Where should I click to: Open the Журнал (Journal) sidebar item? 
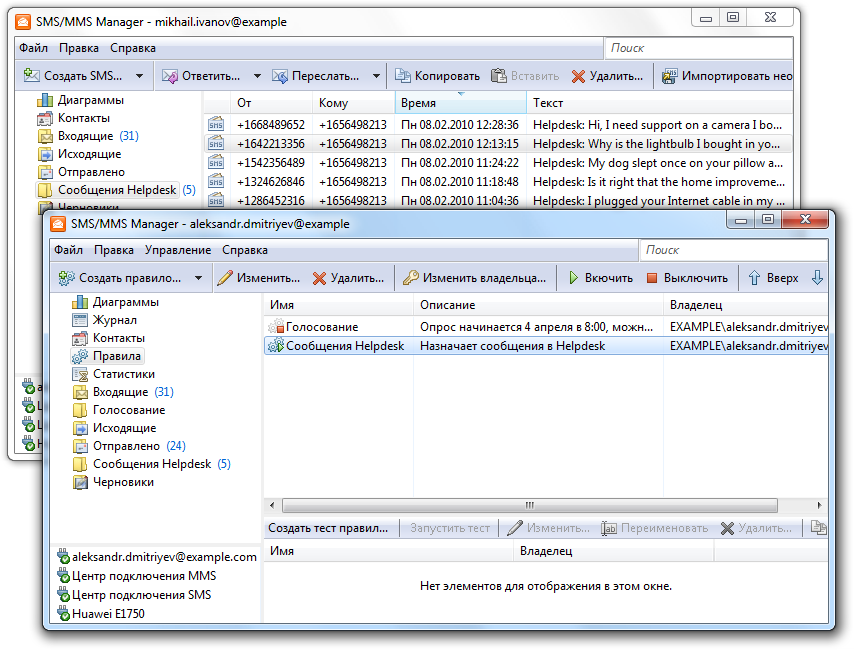tap(114, 320)
